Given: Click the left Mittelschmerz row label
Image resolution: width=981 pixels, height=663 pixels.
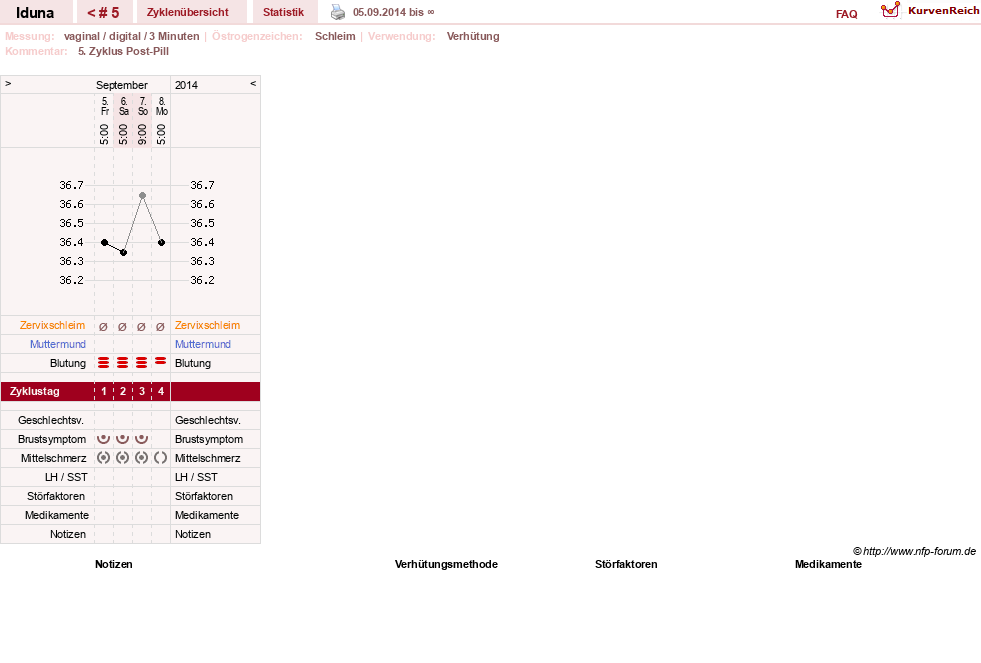Looking at the screenshot, I should point(53,458).
